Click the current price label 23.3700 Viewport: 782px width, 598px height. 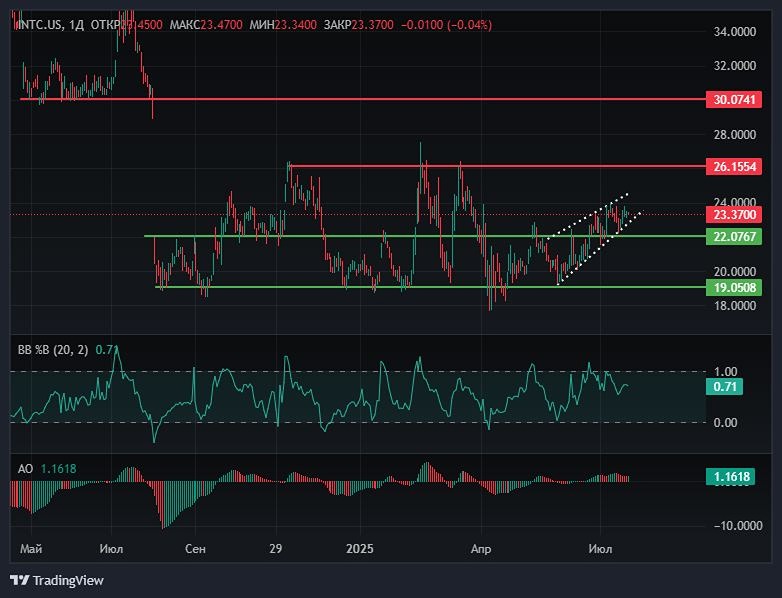click(734, 214)
